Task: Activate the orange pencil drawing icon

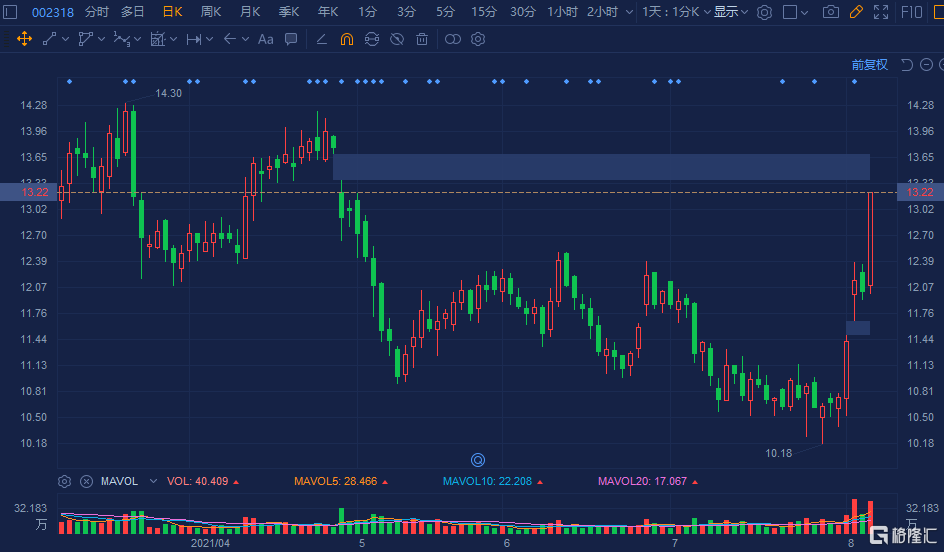Action: tap(856, 12)
